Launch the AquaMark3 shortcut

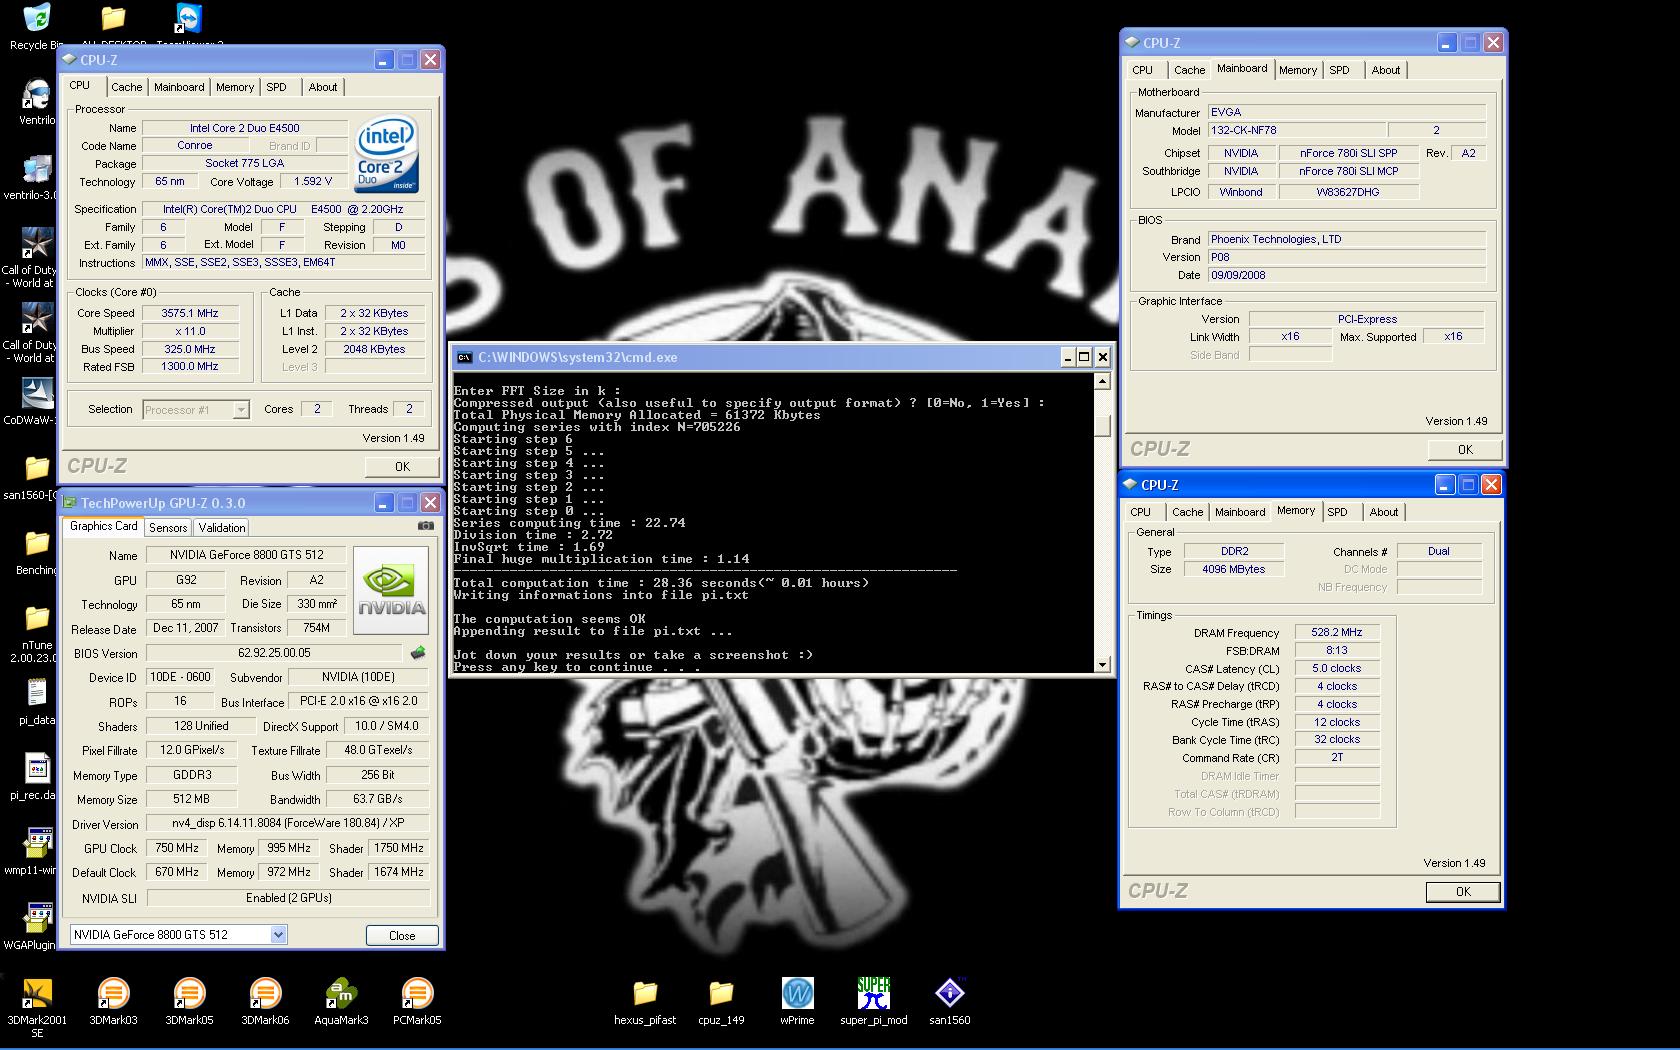(x=341, y=994)
